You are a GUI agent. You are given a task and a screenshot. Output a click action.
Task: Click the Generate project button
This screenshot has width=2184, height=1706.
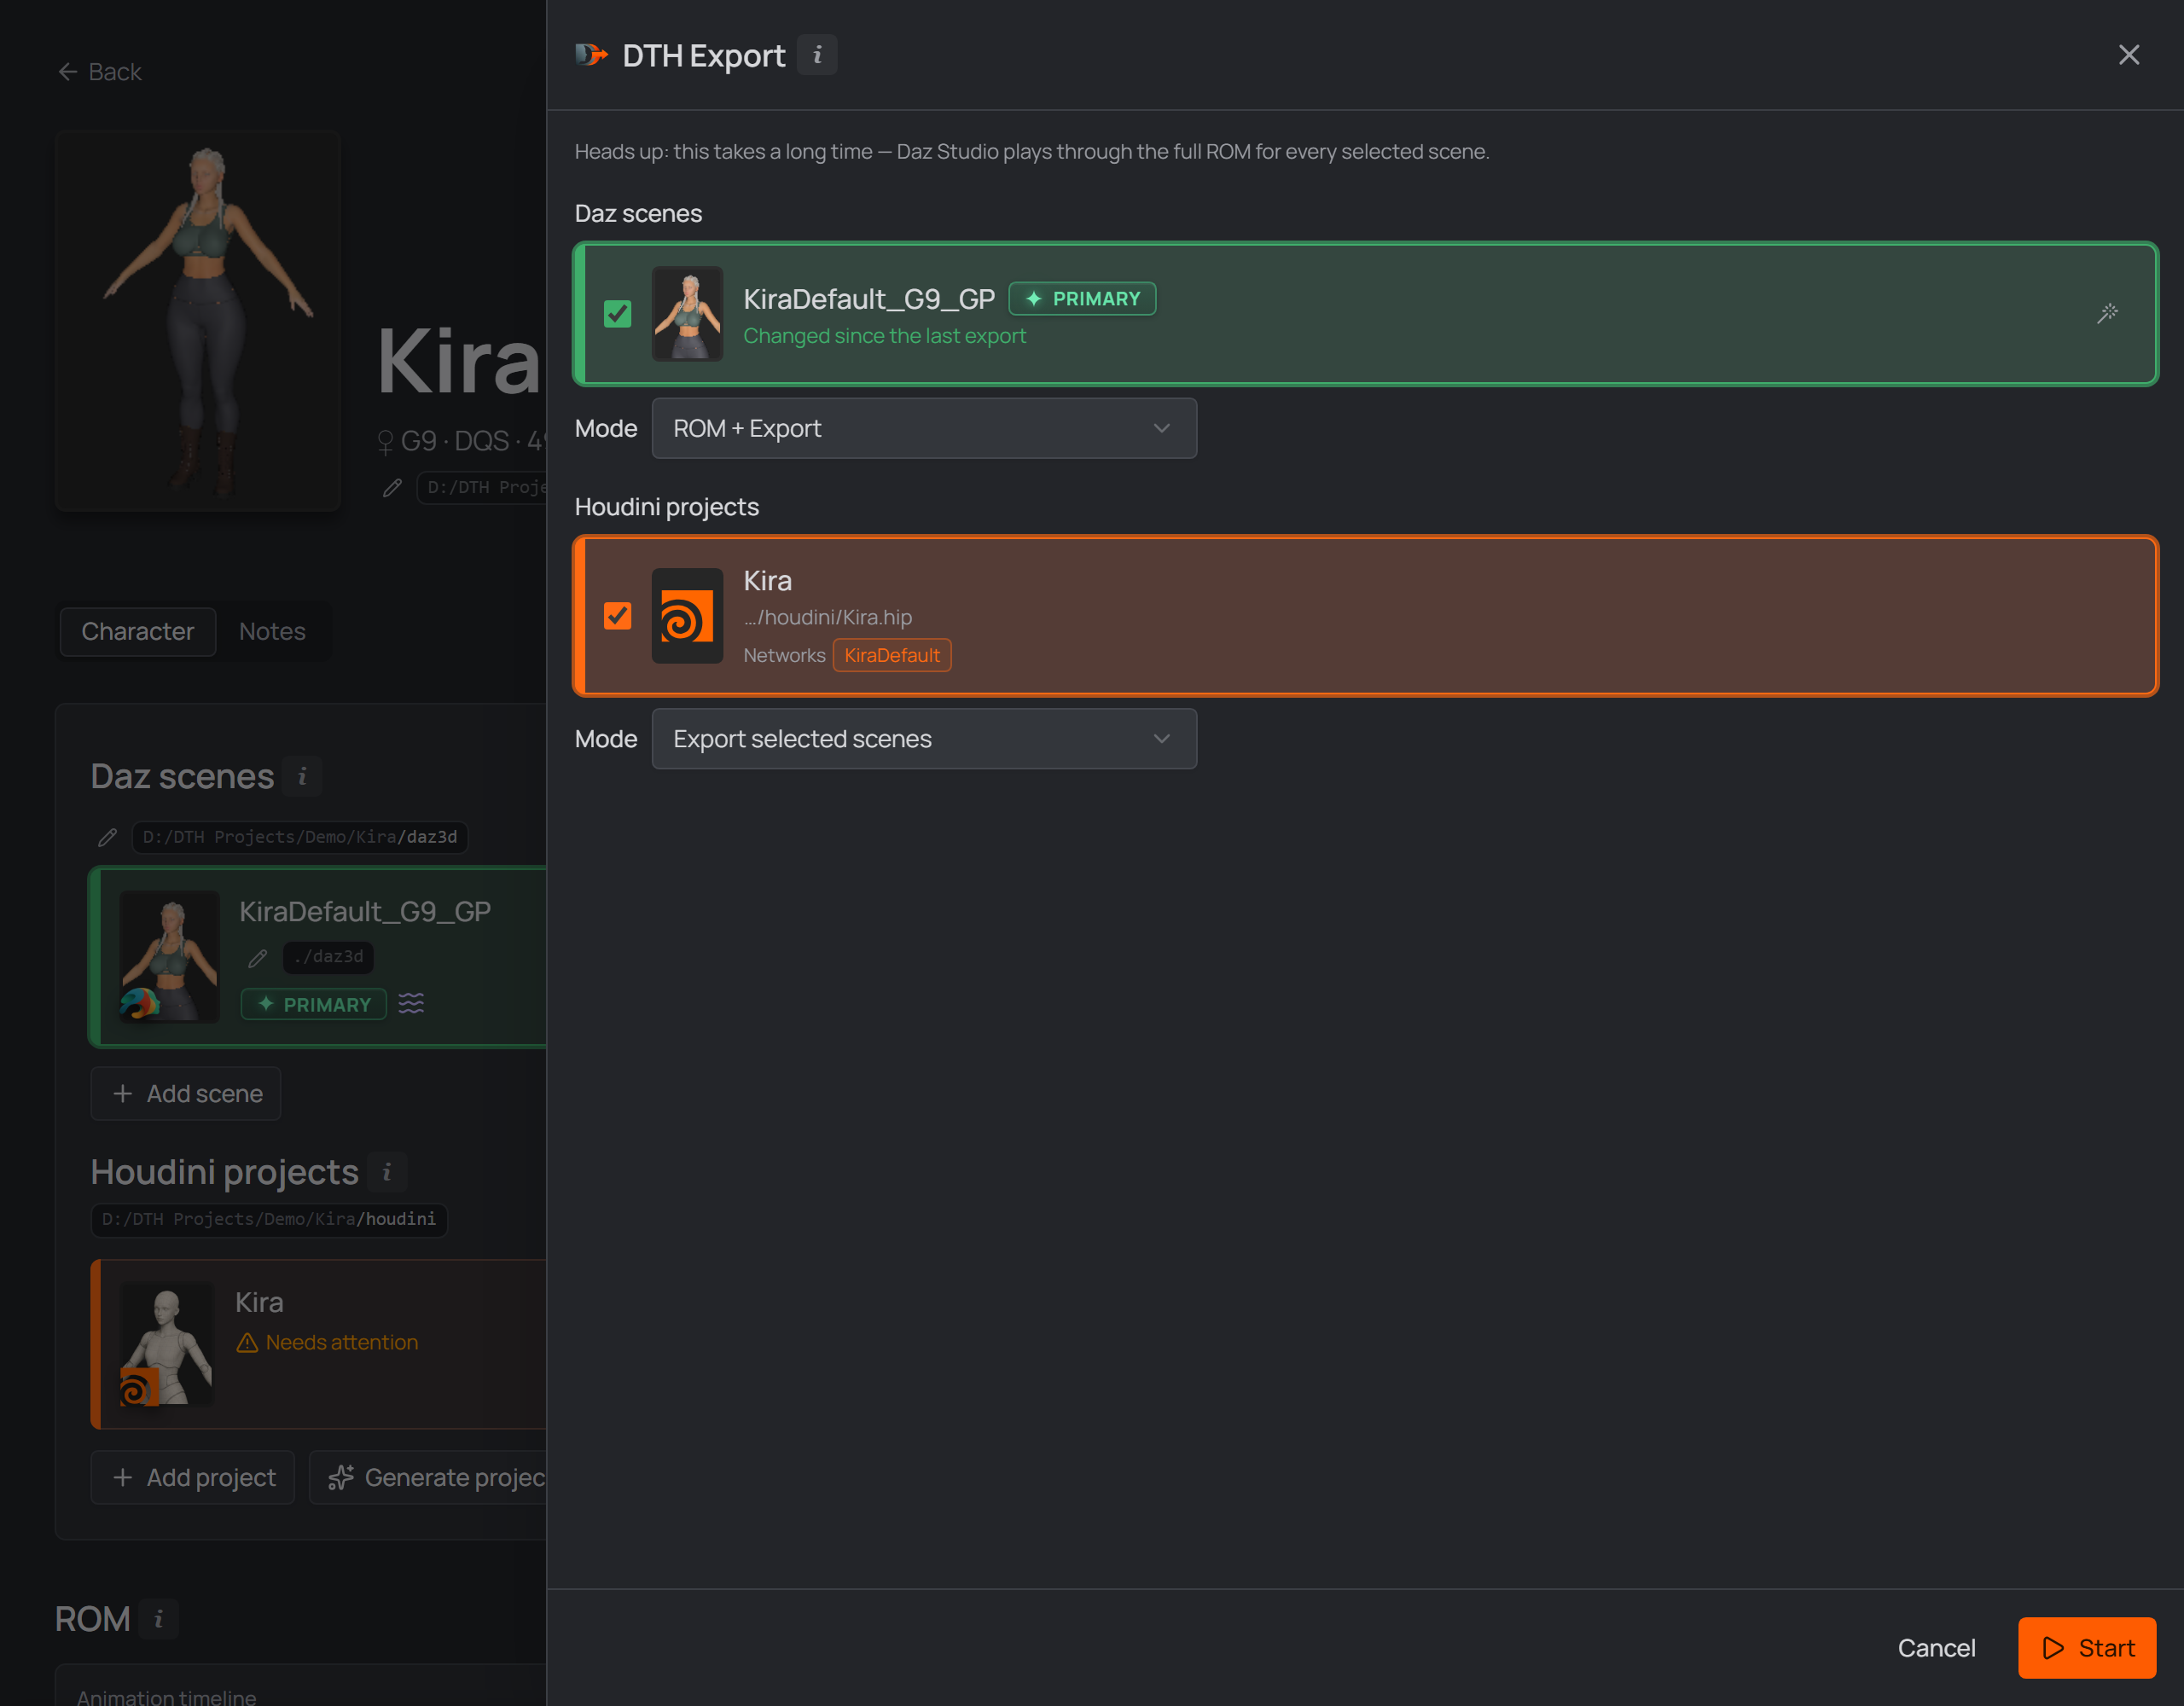pyautogui.click(x=428, y=1478)
